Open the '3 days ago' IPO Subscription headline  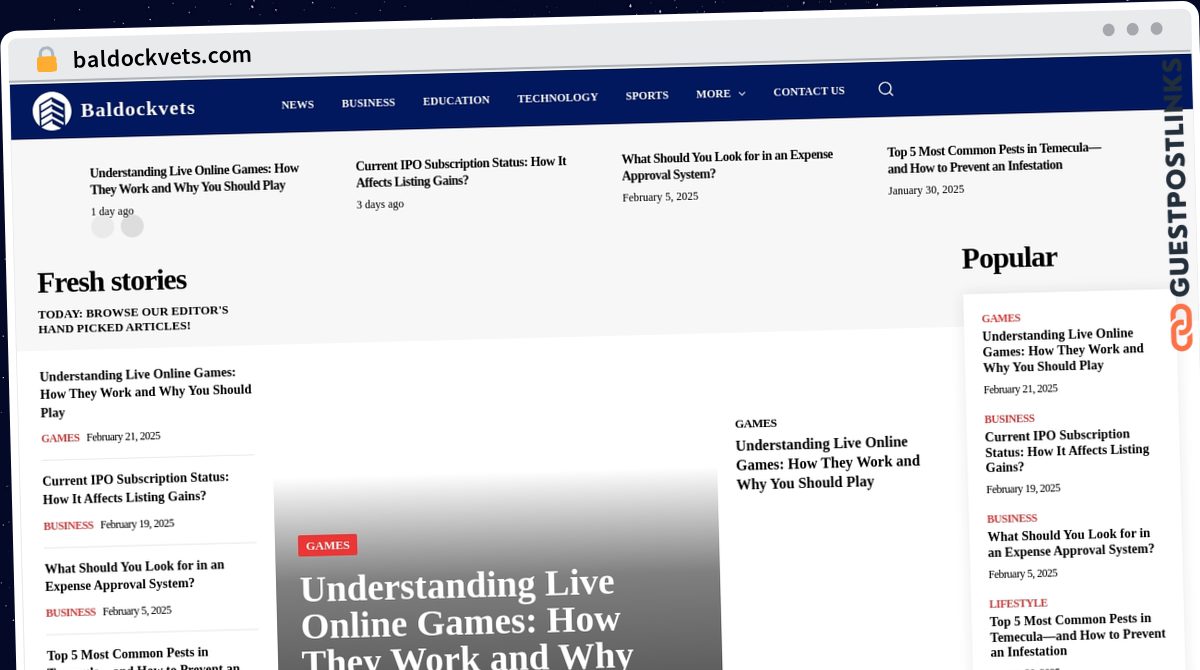point(461,172)
